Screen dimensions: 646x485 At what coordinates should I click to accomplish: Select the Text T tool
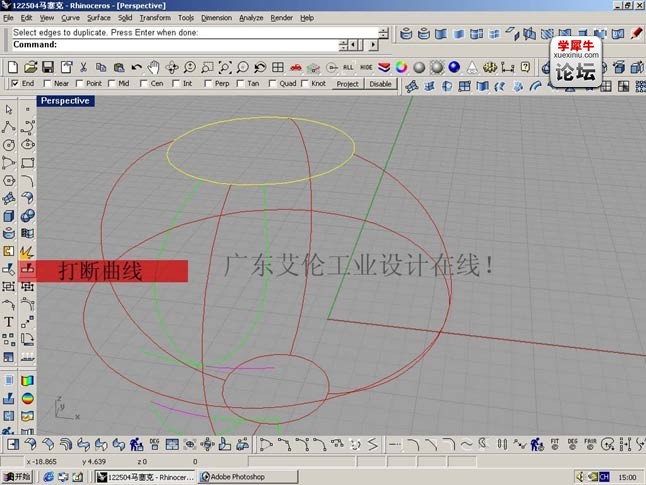click(9, 322)
